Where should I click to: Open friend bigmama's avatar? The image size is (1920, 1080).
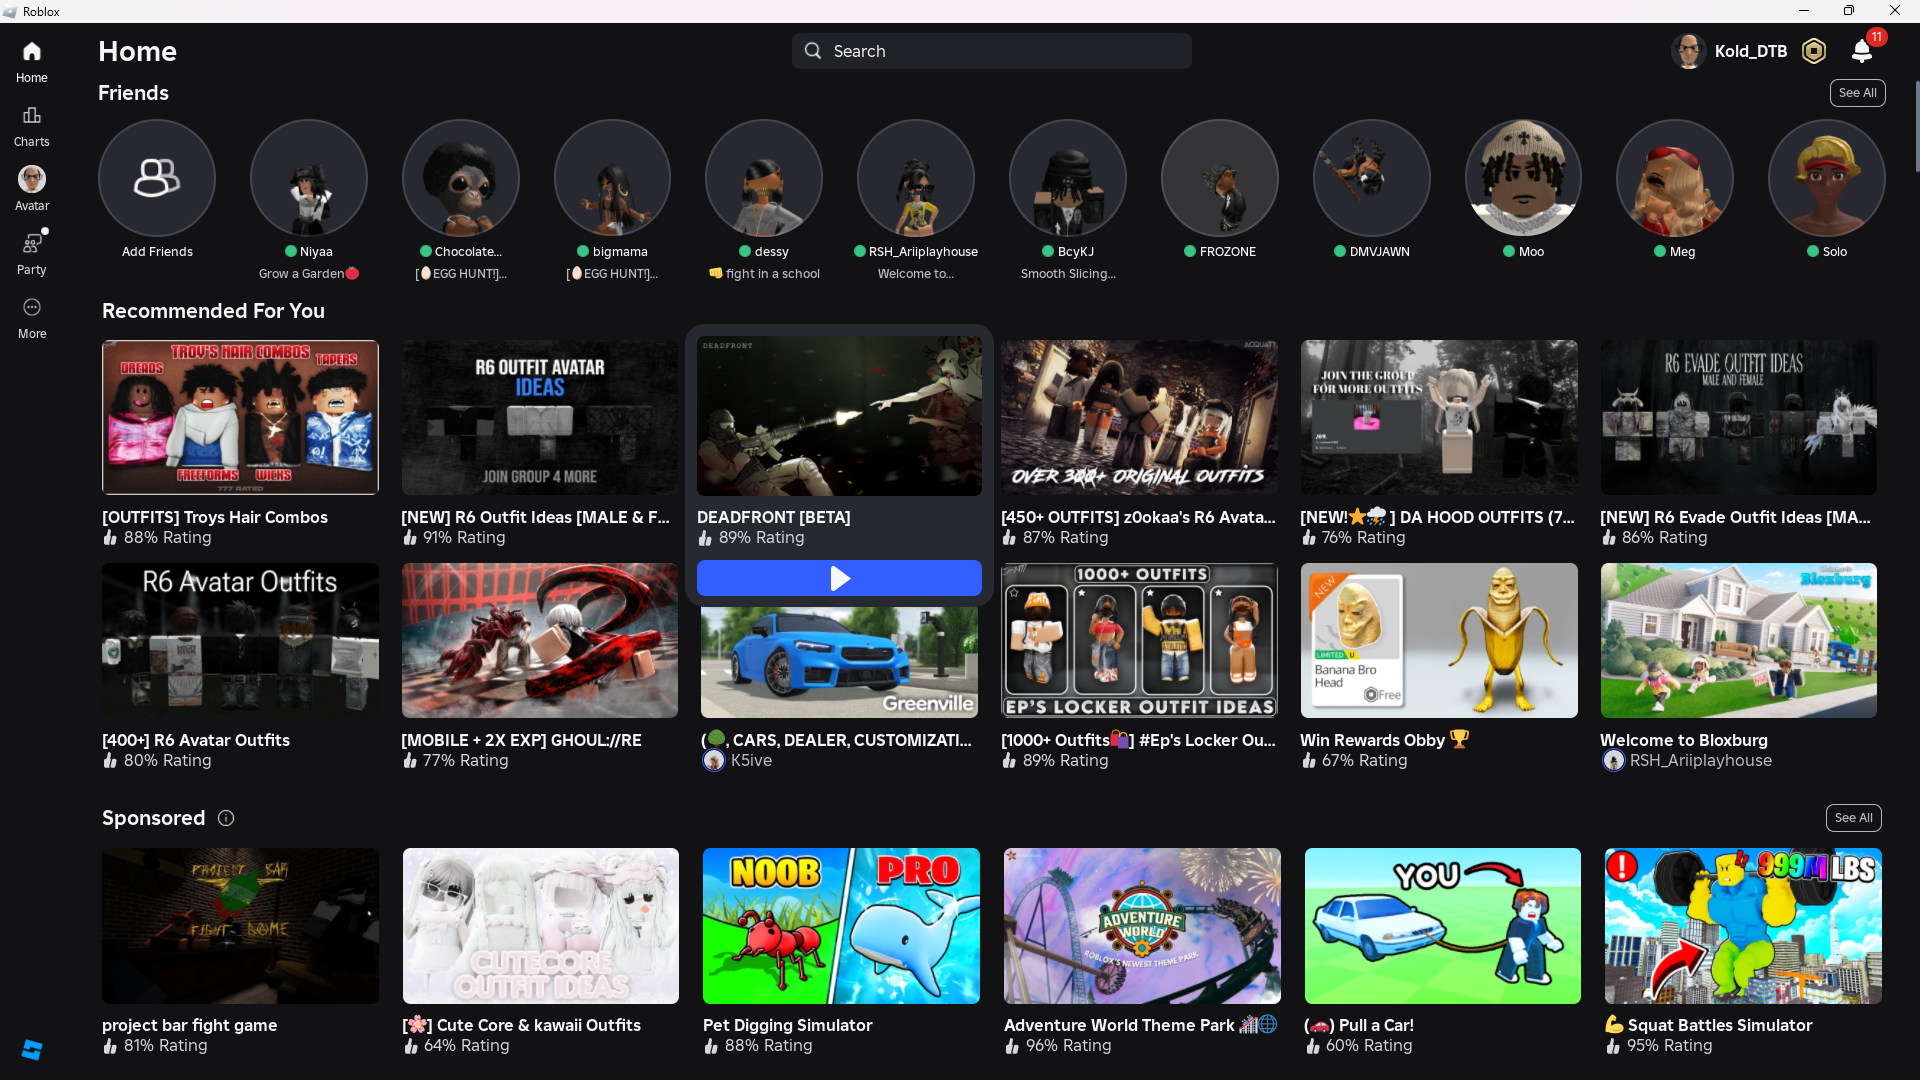[612, 178]
